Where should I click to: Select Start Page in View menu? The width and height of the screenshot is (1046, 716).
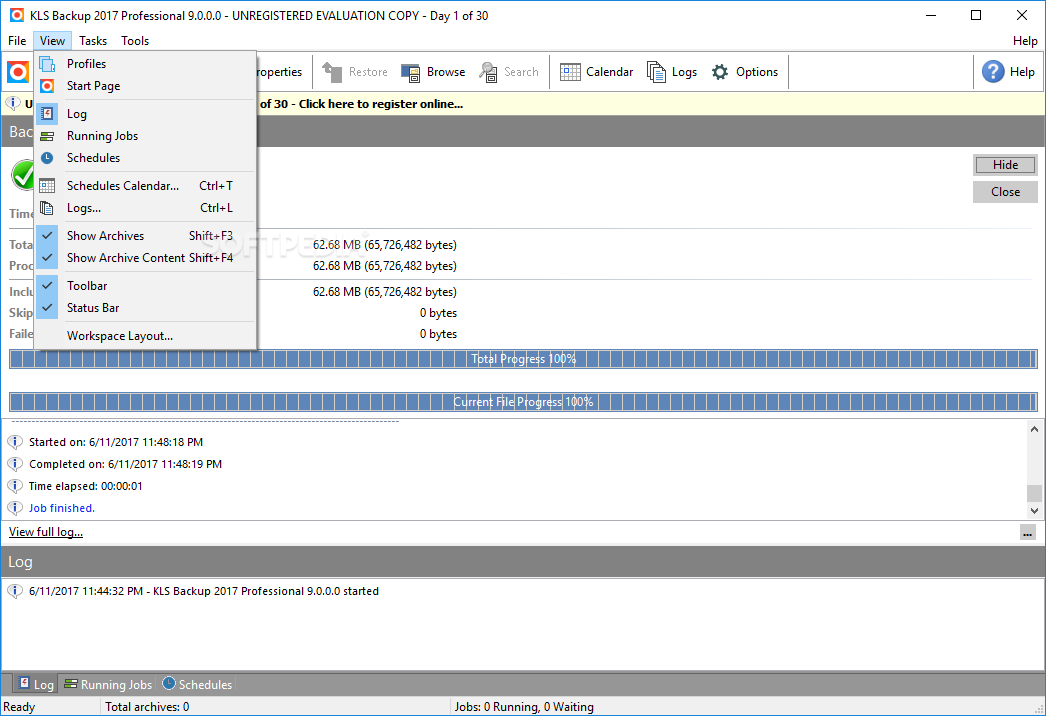[x=145, y=85]
